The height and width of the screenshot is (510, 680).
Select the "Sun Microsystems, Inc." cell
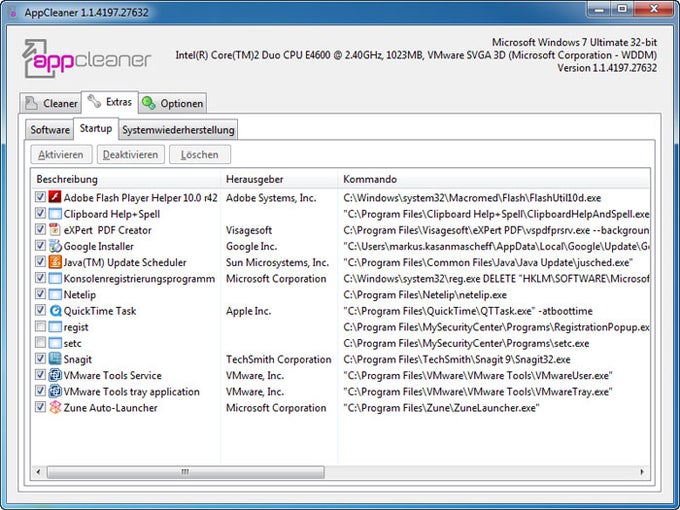pyautogui.click(x=278, y=262)
